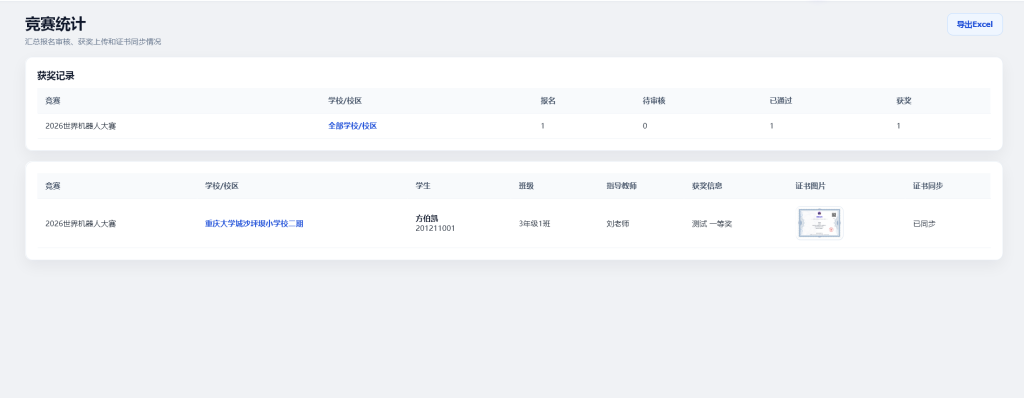Open the certificate image thumbnail

[x=820, y=224]
